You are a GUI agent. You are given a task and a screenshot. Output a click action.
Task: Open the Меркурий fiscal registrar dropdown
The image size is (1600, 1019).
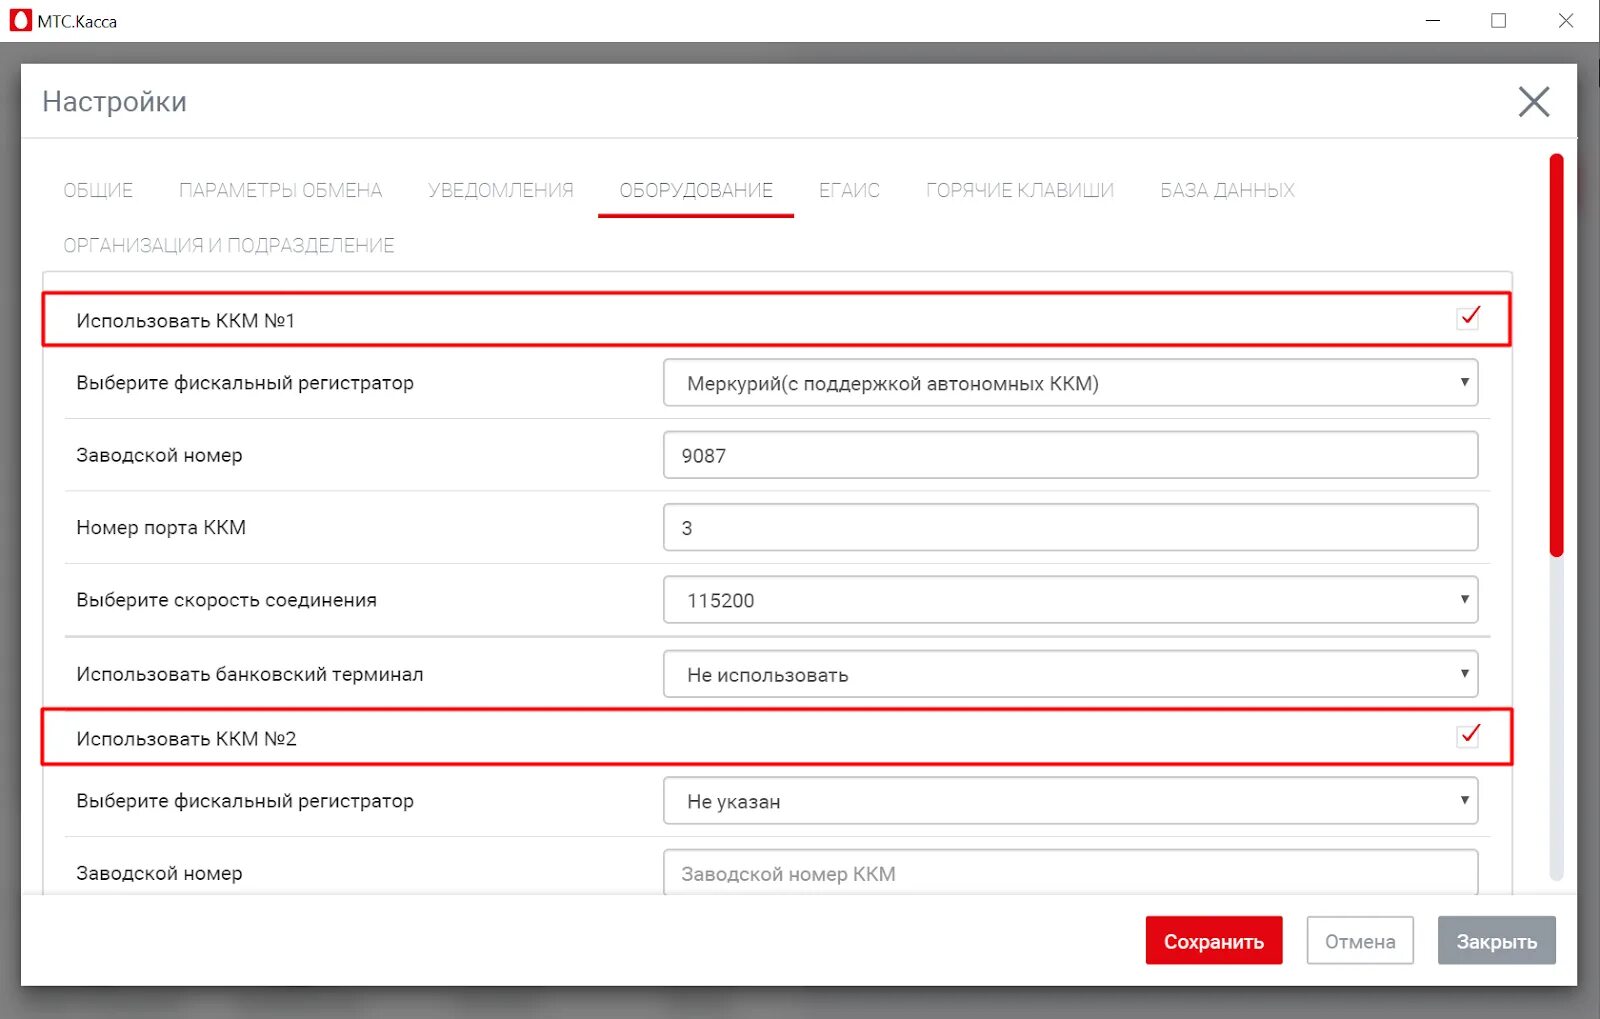pyautogui.click(x=1070, y=383)
